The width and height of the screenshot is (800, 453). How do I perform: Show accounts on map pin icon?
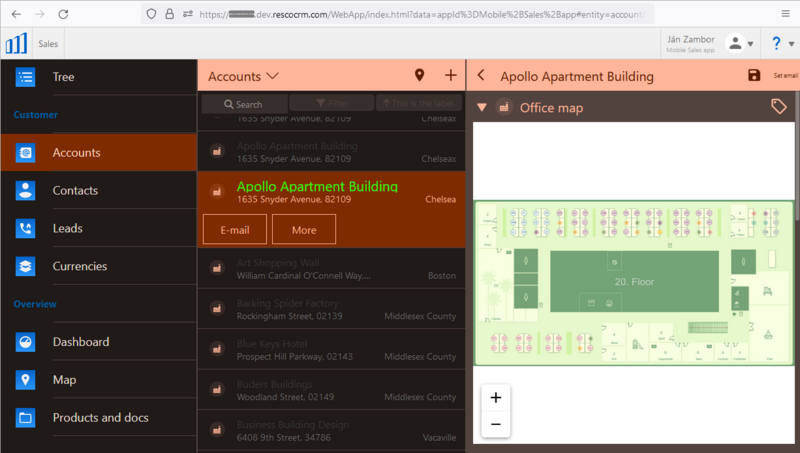pos(419,76)
